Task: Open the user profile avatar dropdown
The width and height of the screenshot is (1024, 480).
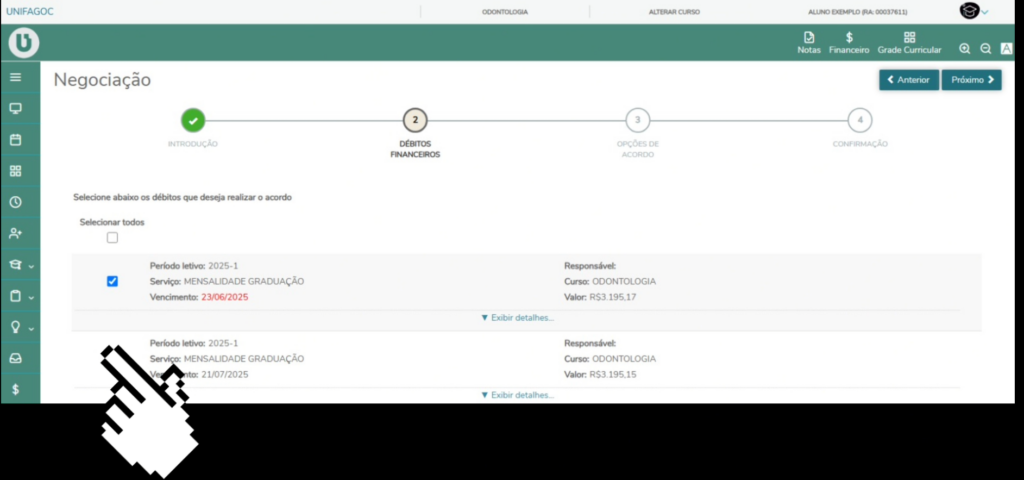Action: 973,12
